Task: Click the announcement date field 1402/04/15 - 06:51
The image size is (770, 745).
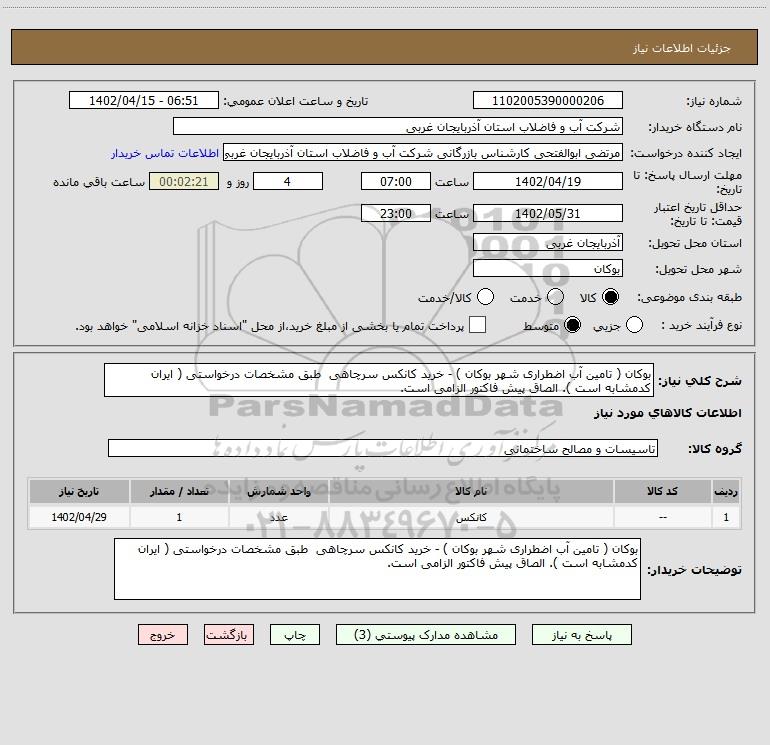Action: pos(143,101)
